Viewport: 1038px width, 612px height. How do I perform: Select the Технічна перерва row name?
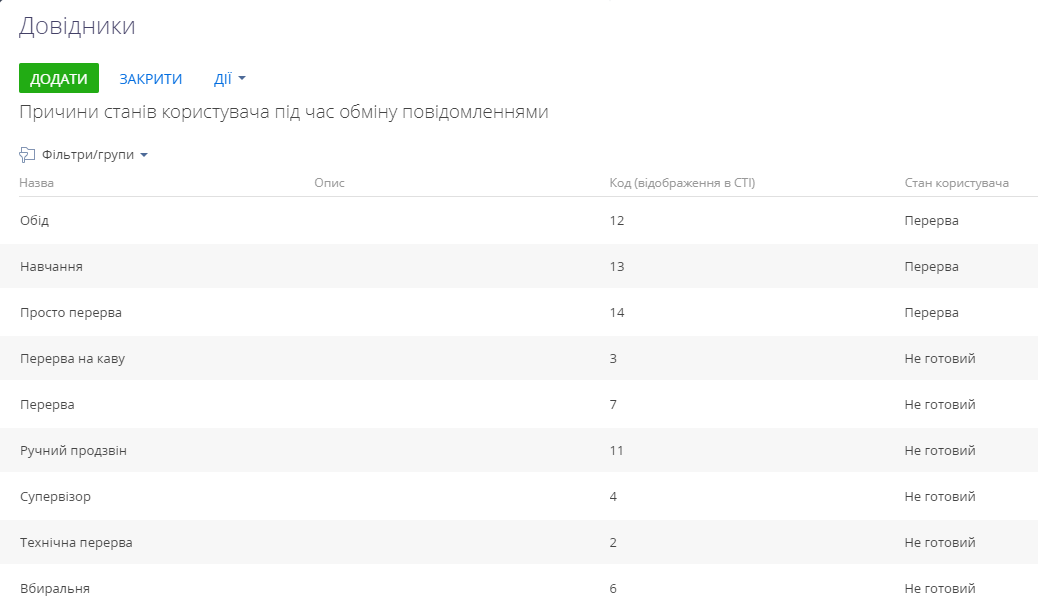(76, 542)
